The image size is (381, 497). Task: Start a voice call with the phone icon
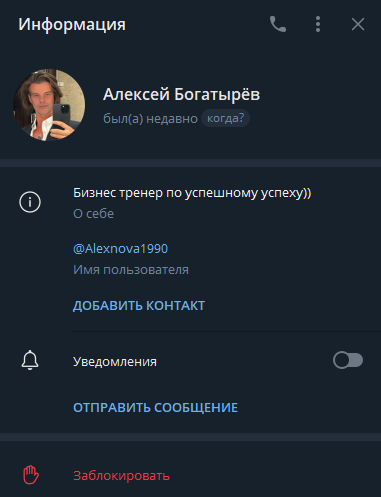coord(278,24)
